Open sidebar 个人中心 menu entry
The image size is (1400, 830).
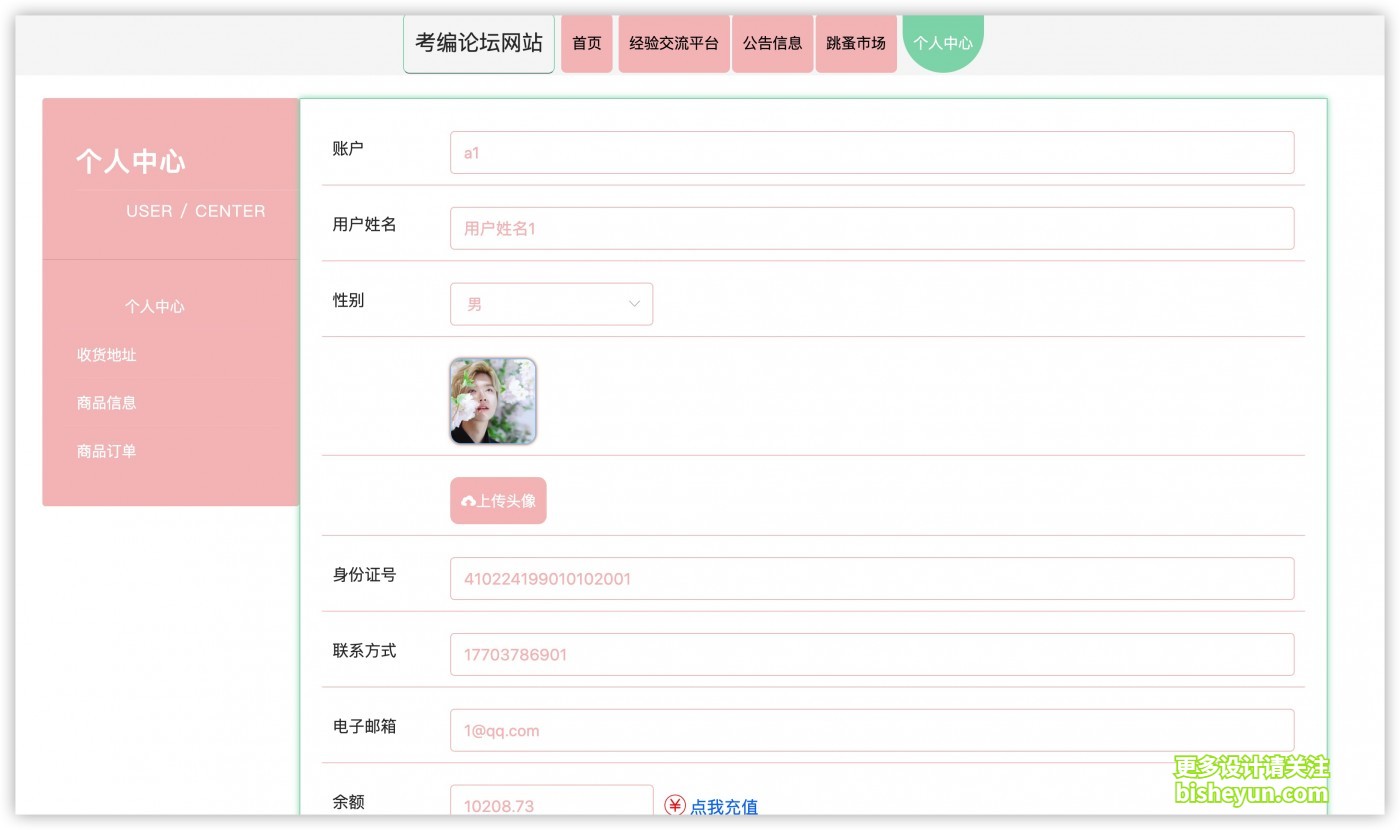point(154,307)
